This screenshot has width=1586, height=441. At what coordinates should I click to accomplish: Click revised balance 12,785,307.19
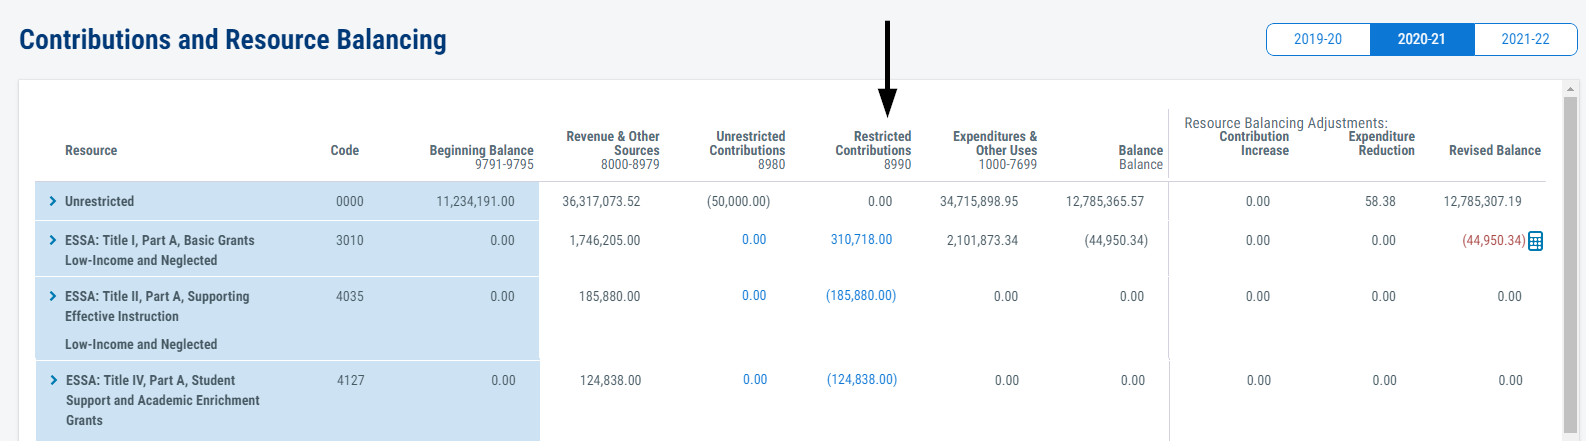coord(1483,201)
